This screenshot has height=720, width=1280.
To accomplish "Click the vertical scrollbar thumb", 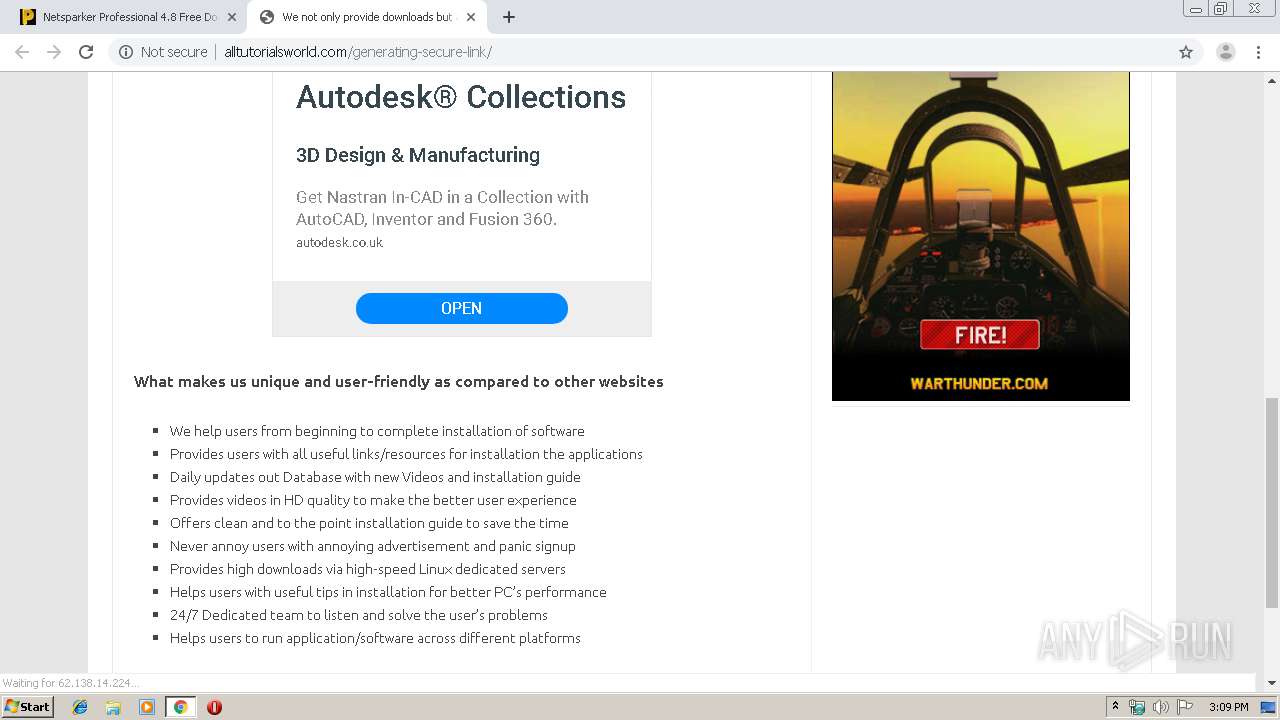I will point(1272,502).
